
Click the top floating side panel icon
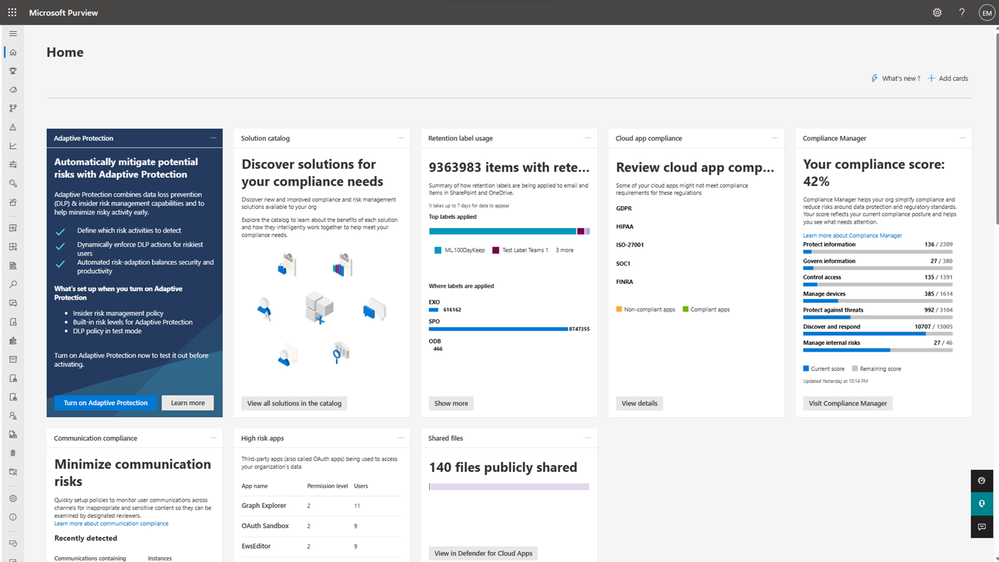(982, 480)
